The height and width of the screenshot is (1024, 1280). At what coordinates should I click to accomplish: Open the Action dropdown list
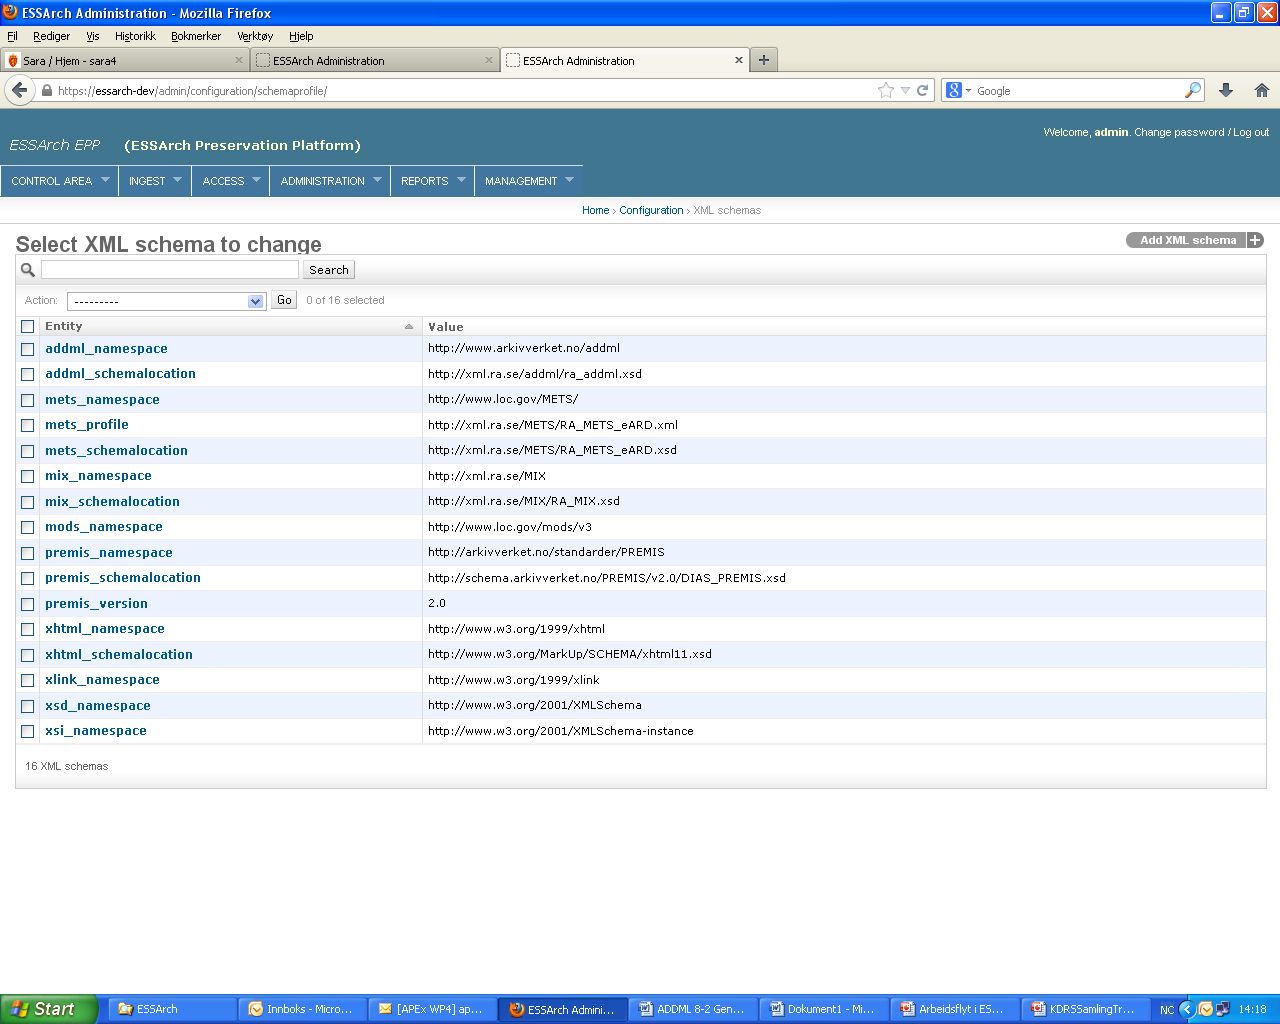click(166, 301)
